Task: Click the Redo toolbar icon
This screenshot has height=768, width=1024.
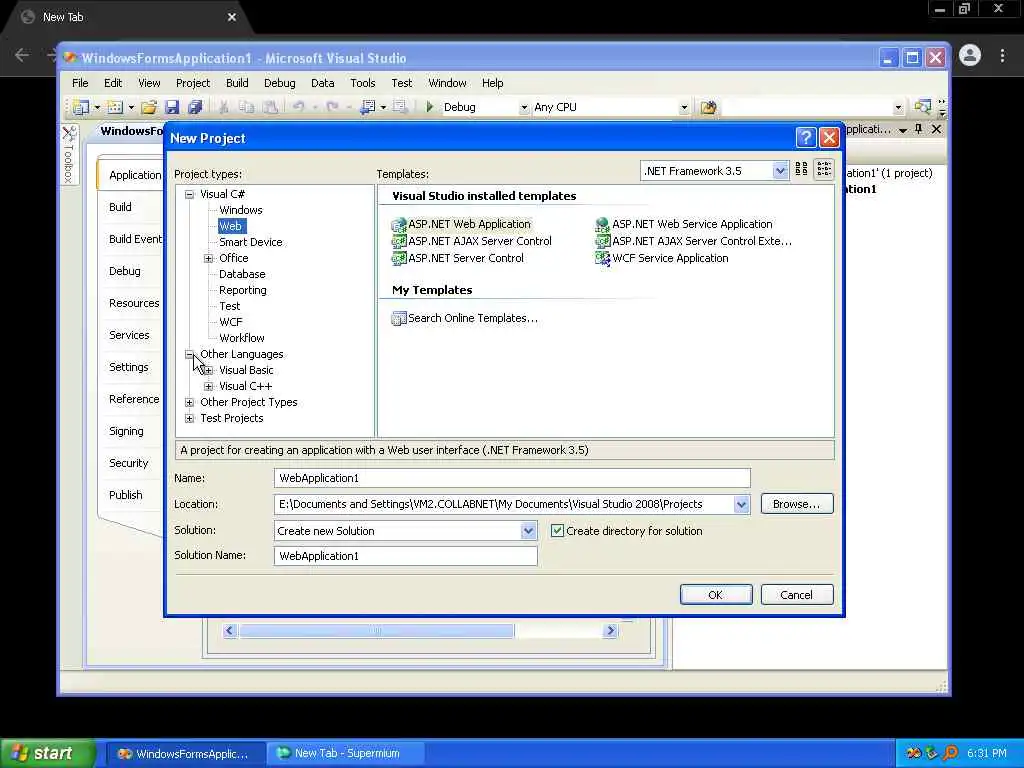Action: point(332,107)
